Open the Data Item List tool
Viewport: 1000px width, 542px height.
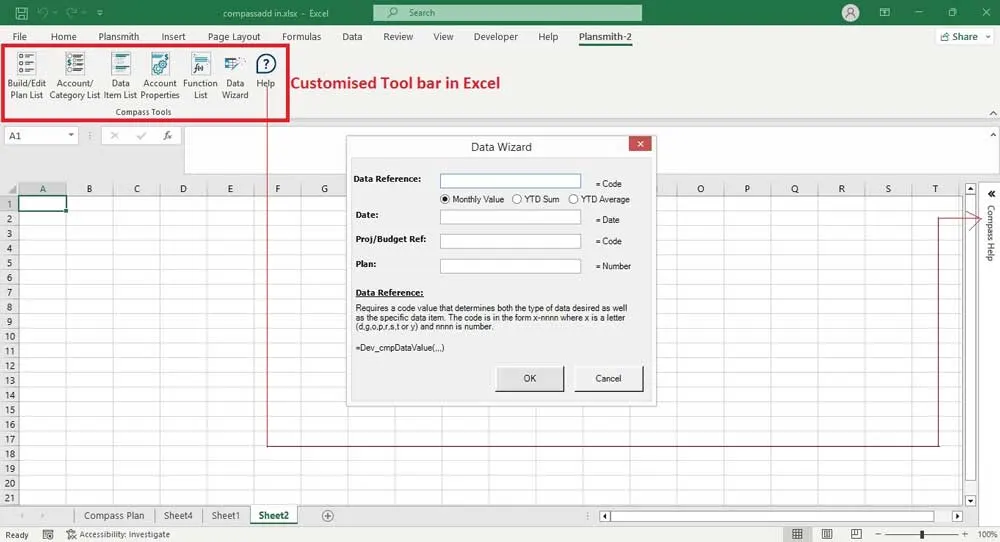(x=120, y=76)
